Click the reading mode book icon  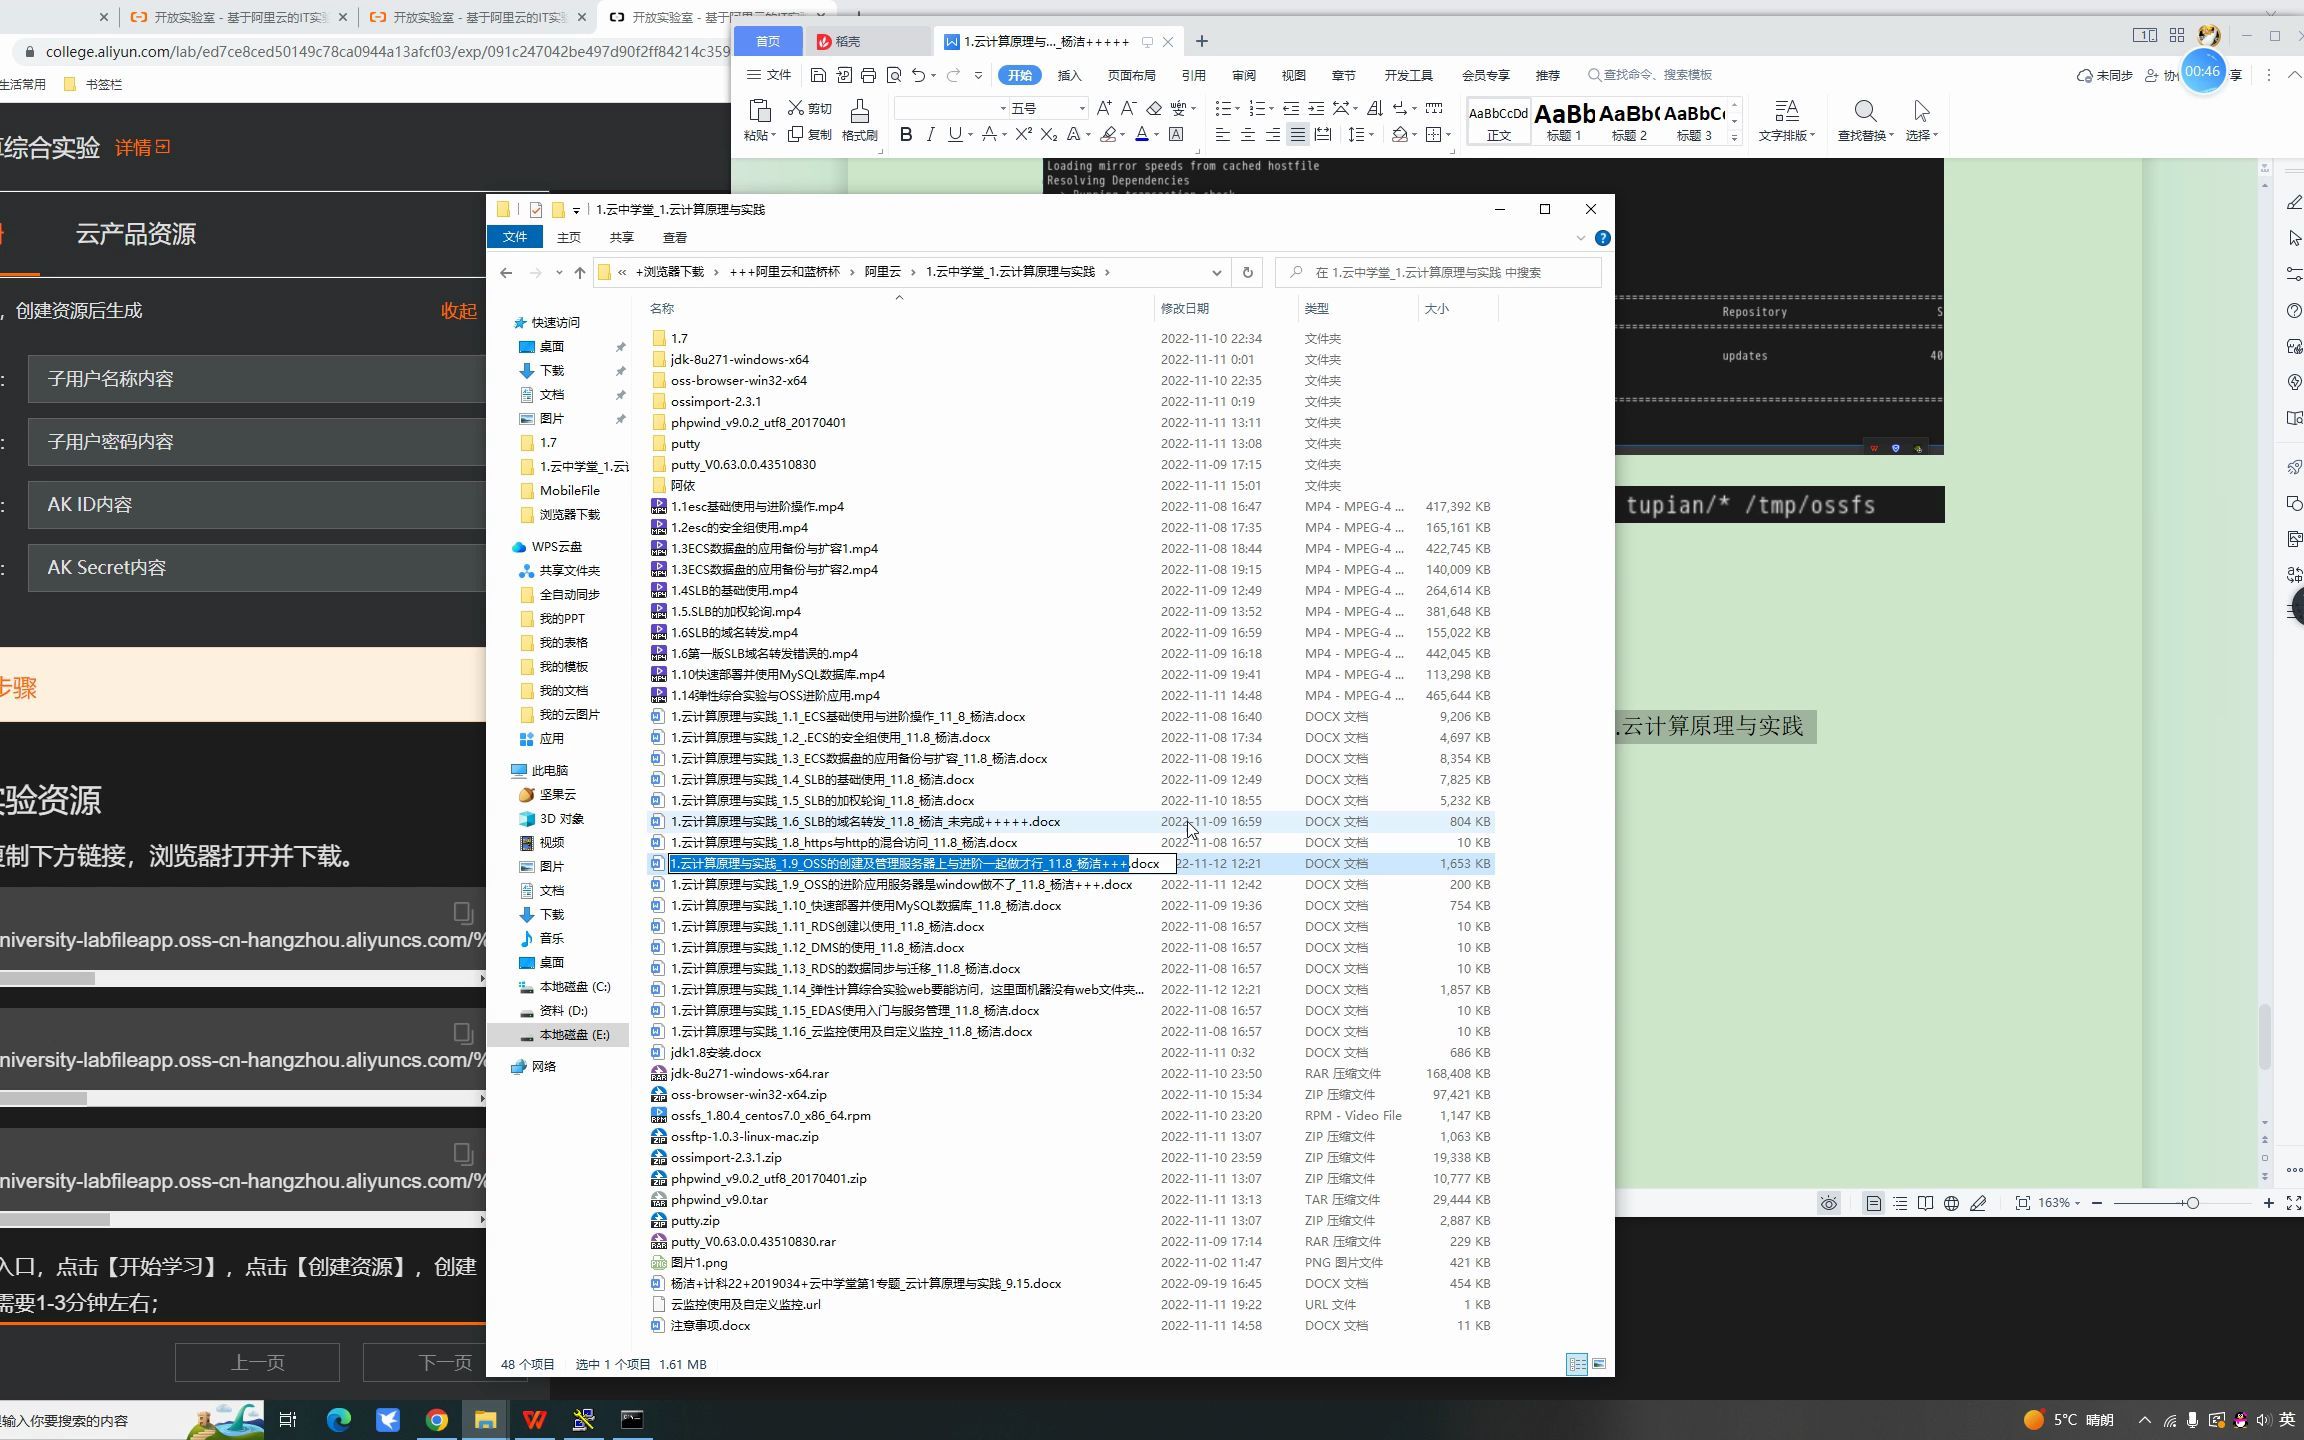[1925, 1203]
